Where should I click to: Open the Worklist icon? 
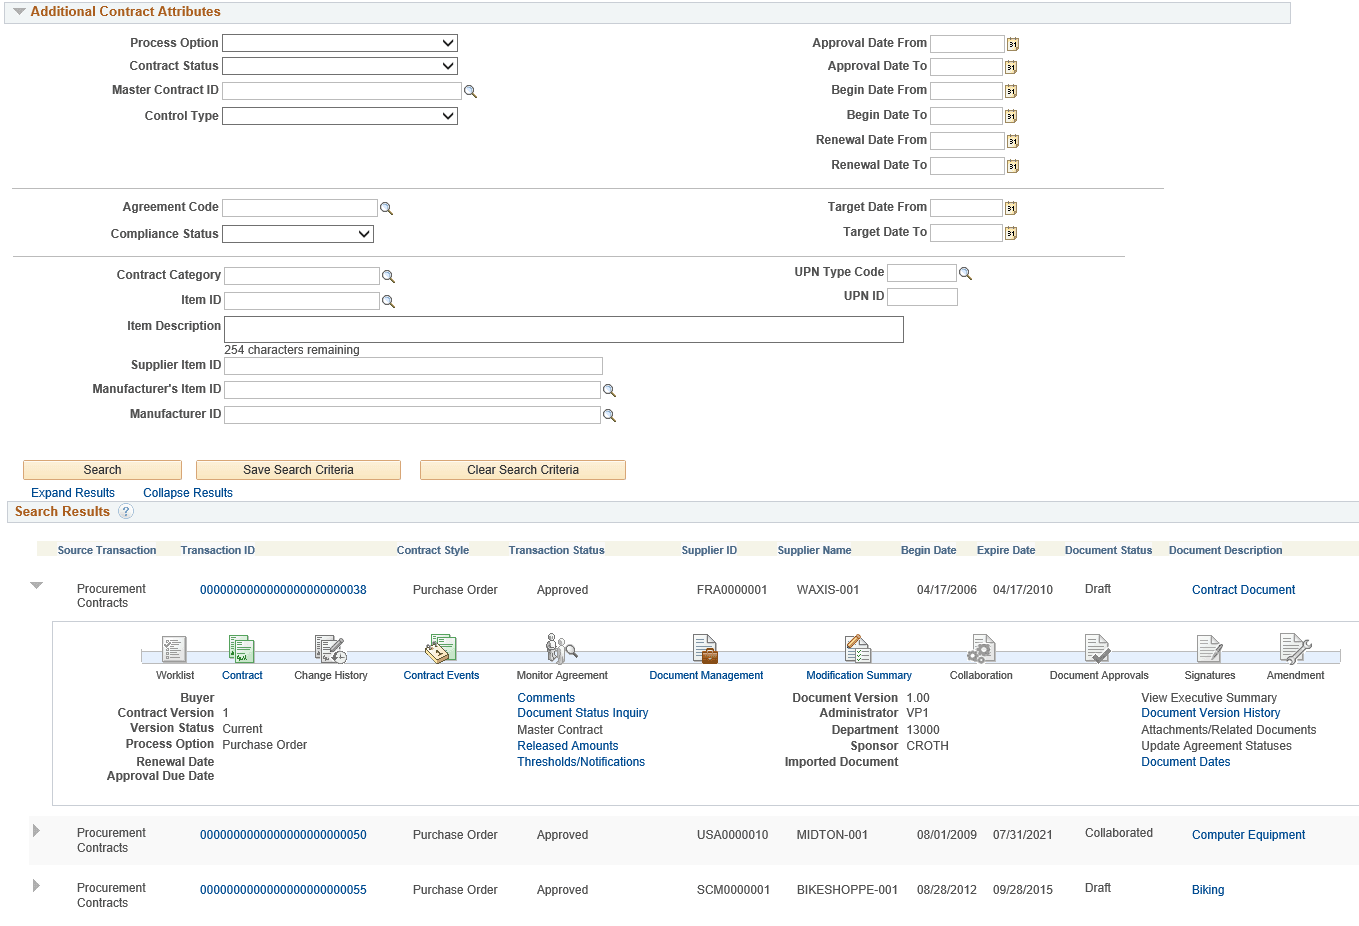[x=174, y=648]
